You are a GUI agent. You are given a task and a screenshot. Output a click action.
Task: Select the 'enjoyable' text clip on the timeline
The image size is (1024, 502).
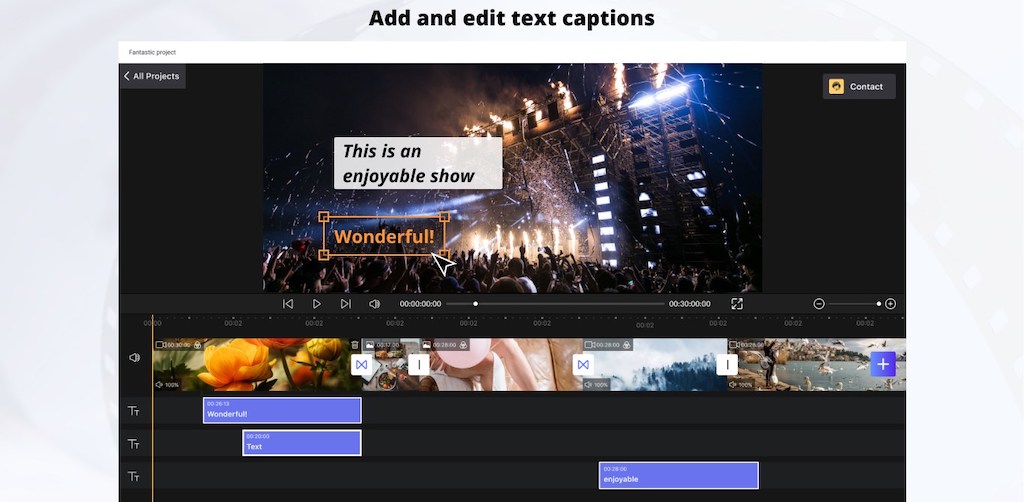coord(678,475)
